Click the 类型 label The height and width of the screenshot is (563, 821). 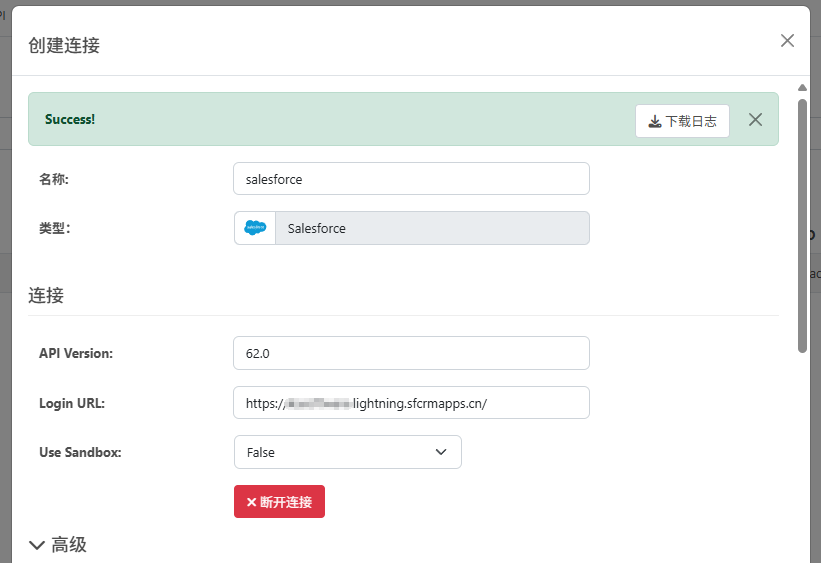(x=54, y=228)
